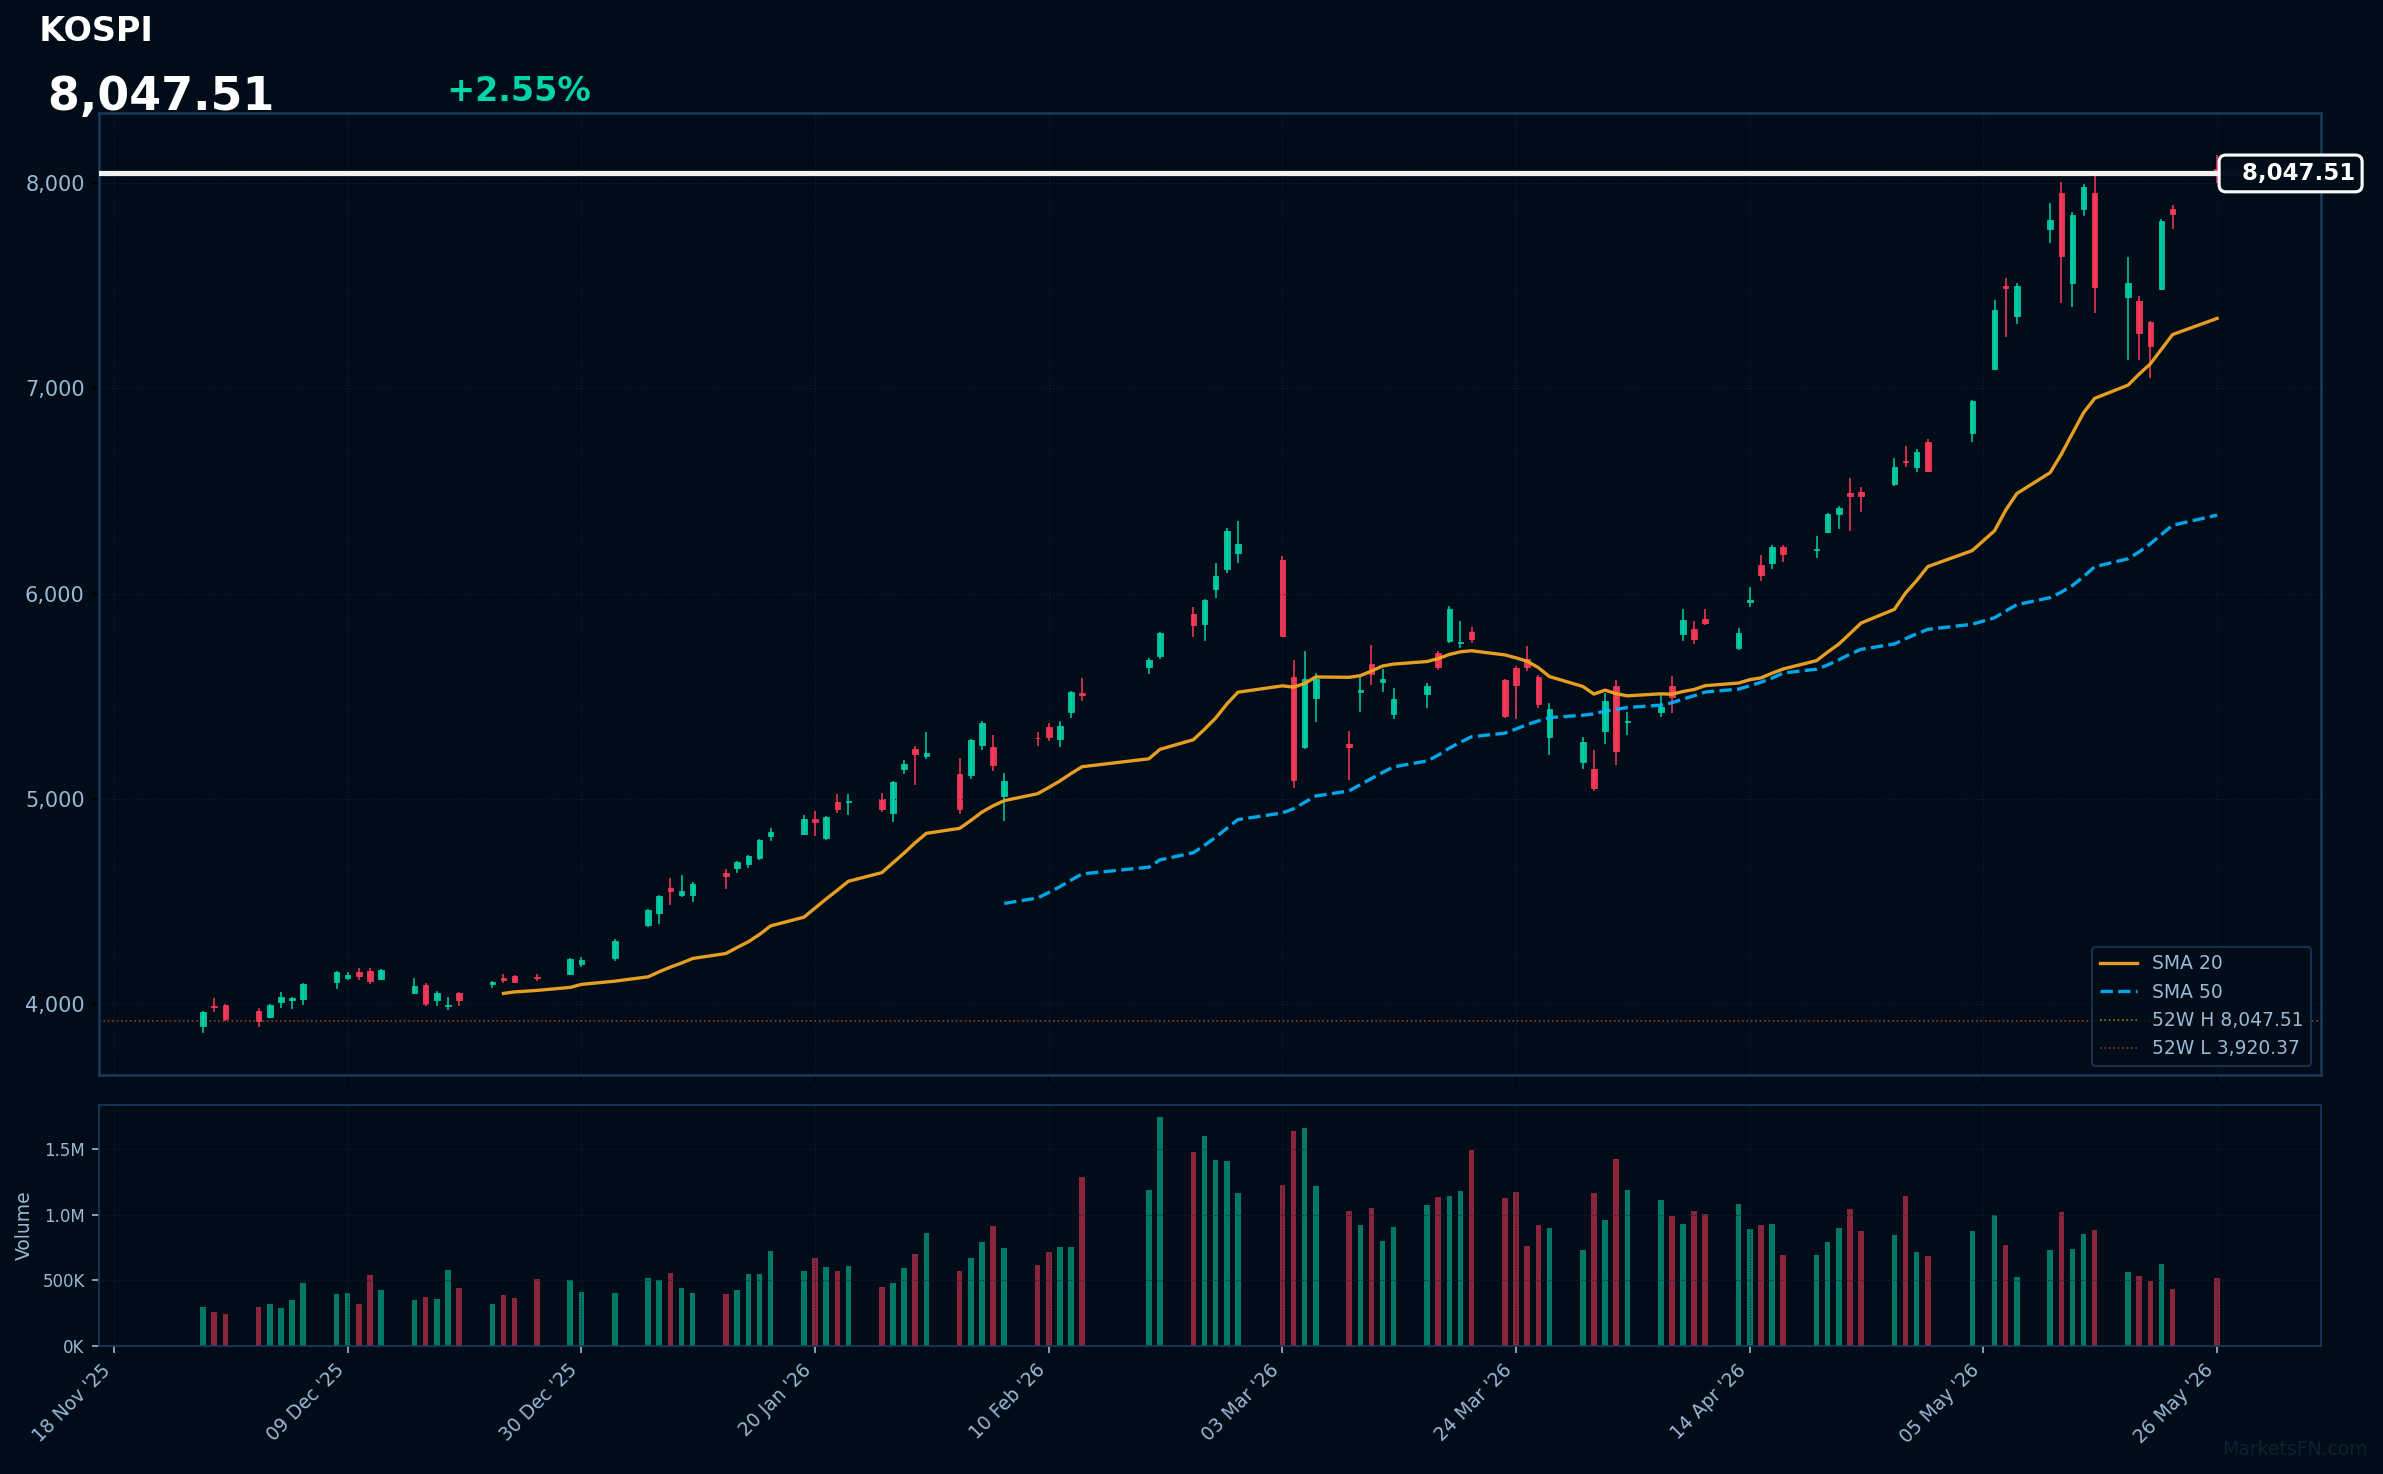This screenshot has height=1474, width=2383.
Task: Click the 4,000 price axis label
Action: [x=55, y=1004]
